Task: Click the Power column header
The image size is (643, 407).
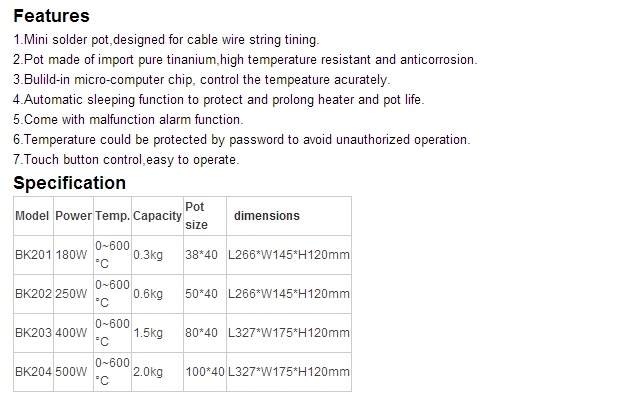Action: click(x=74, y=216)
